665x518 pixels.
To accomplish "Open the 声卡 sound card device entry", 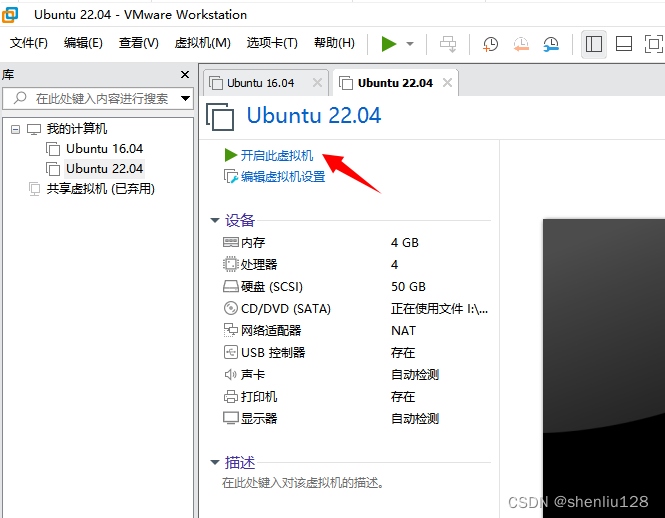I will tap(253, 375).
